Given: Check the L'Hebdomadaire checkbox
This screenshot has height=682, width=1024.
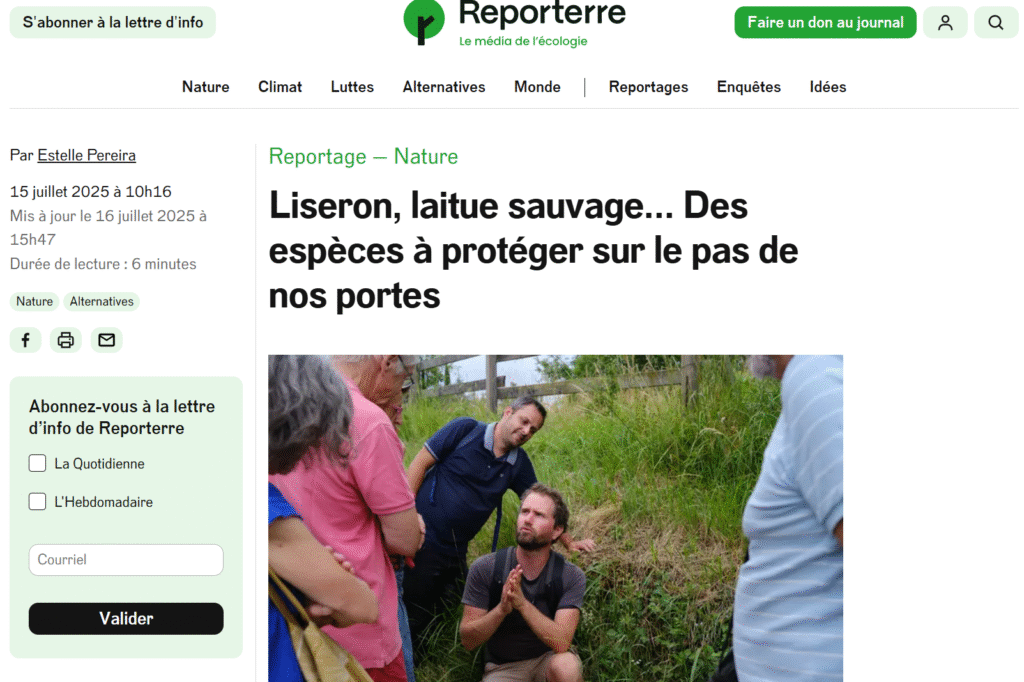Looking at the screenshot, I should click(37, 502).
